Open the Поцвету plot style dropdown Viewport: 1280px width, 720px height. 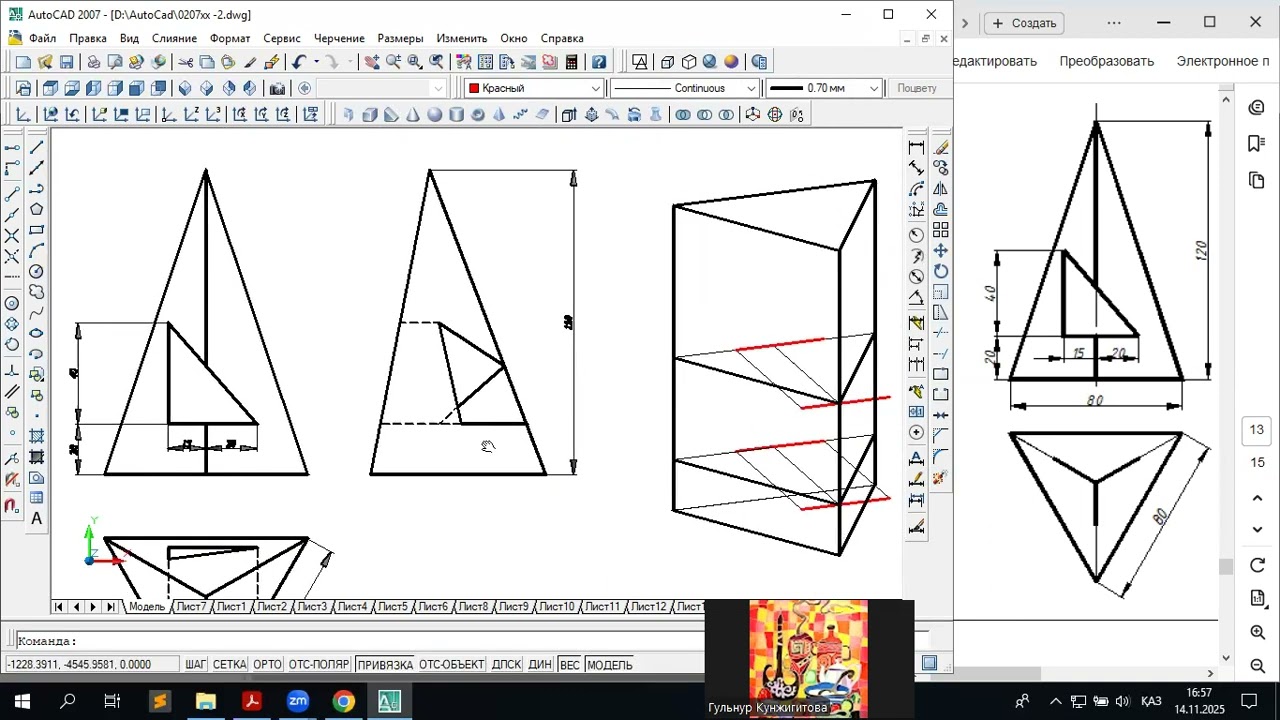tap(917, 88)
